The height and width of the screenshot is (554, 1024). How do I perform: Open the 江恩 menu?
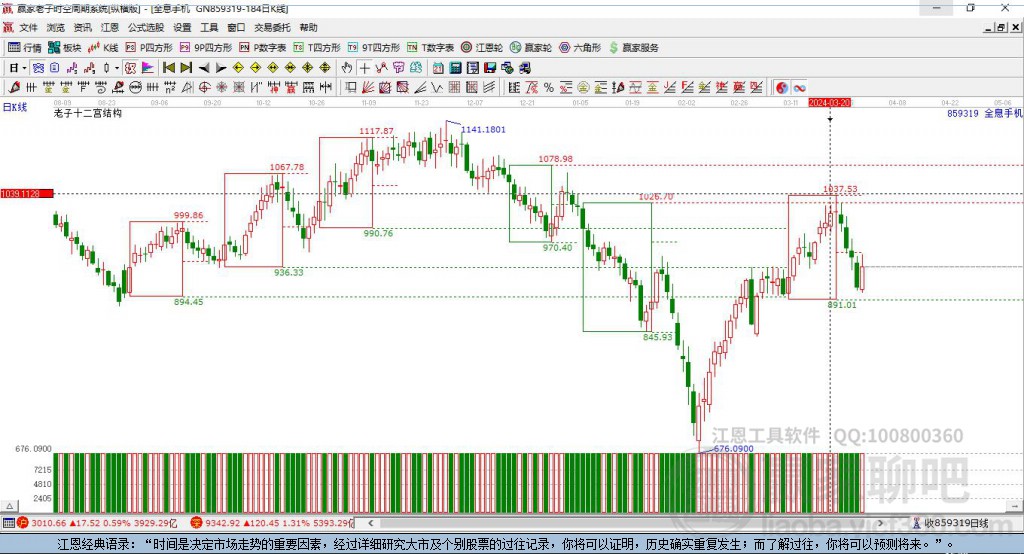[x=110, y=27]
